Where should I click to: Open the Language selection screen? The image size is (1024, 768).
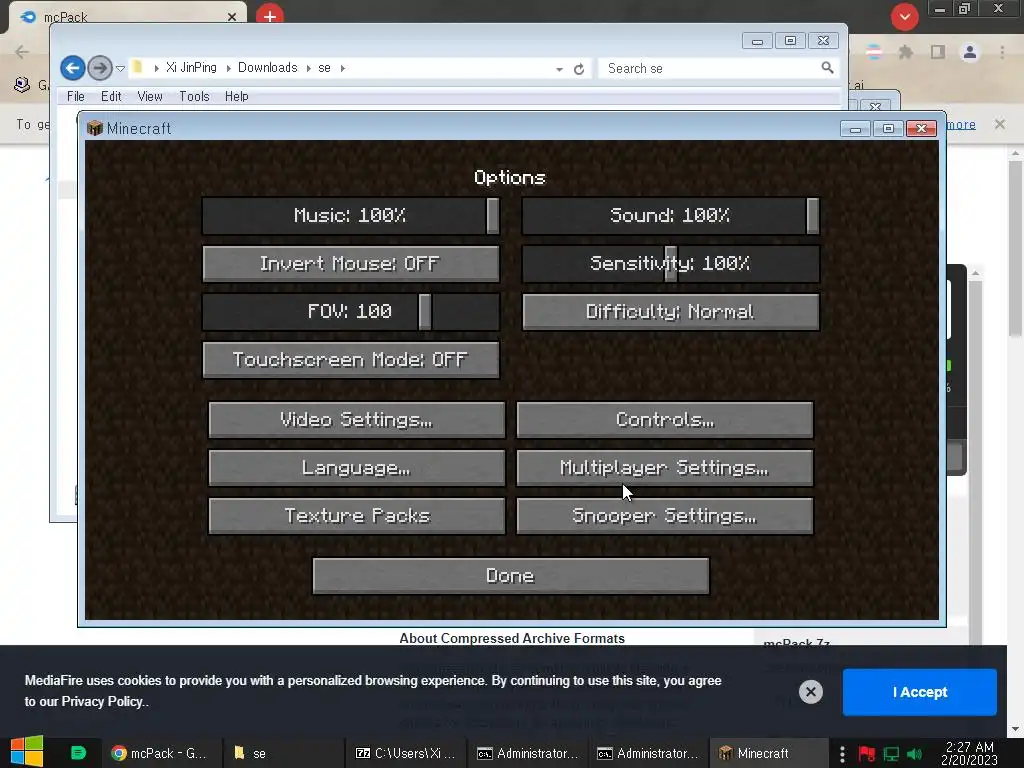357,468
